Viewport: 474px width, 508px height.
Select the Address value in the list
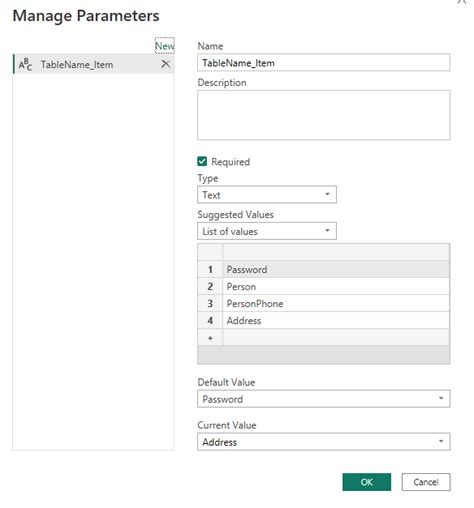click(336, 320)
